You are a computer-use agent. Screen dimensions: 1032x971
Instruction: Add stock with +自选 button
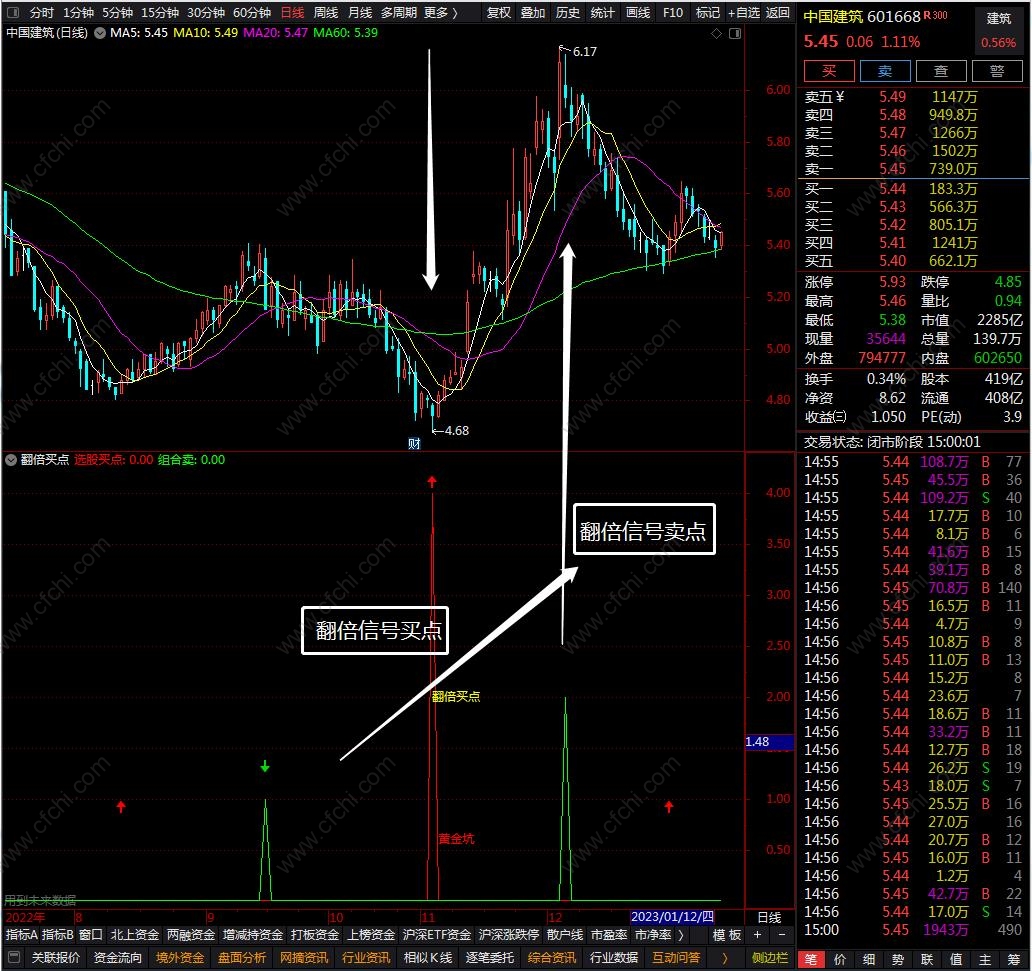tap(744, 13)
